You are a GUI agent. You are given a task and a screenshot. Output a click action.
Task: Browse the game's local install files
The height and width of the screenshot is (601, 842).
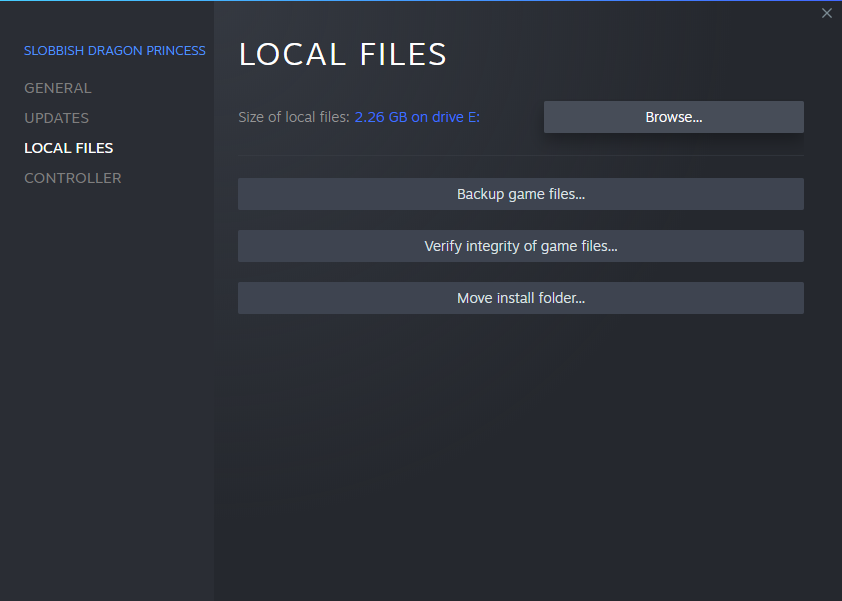(673, 117)
